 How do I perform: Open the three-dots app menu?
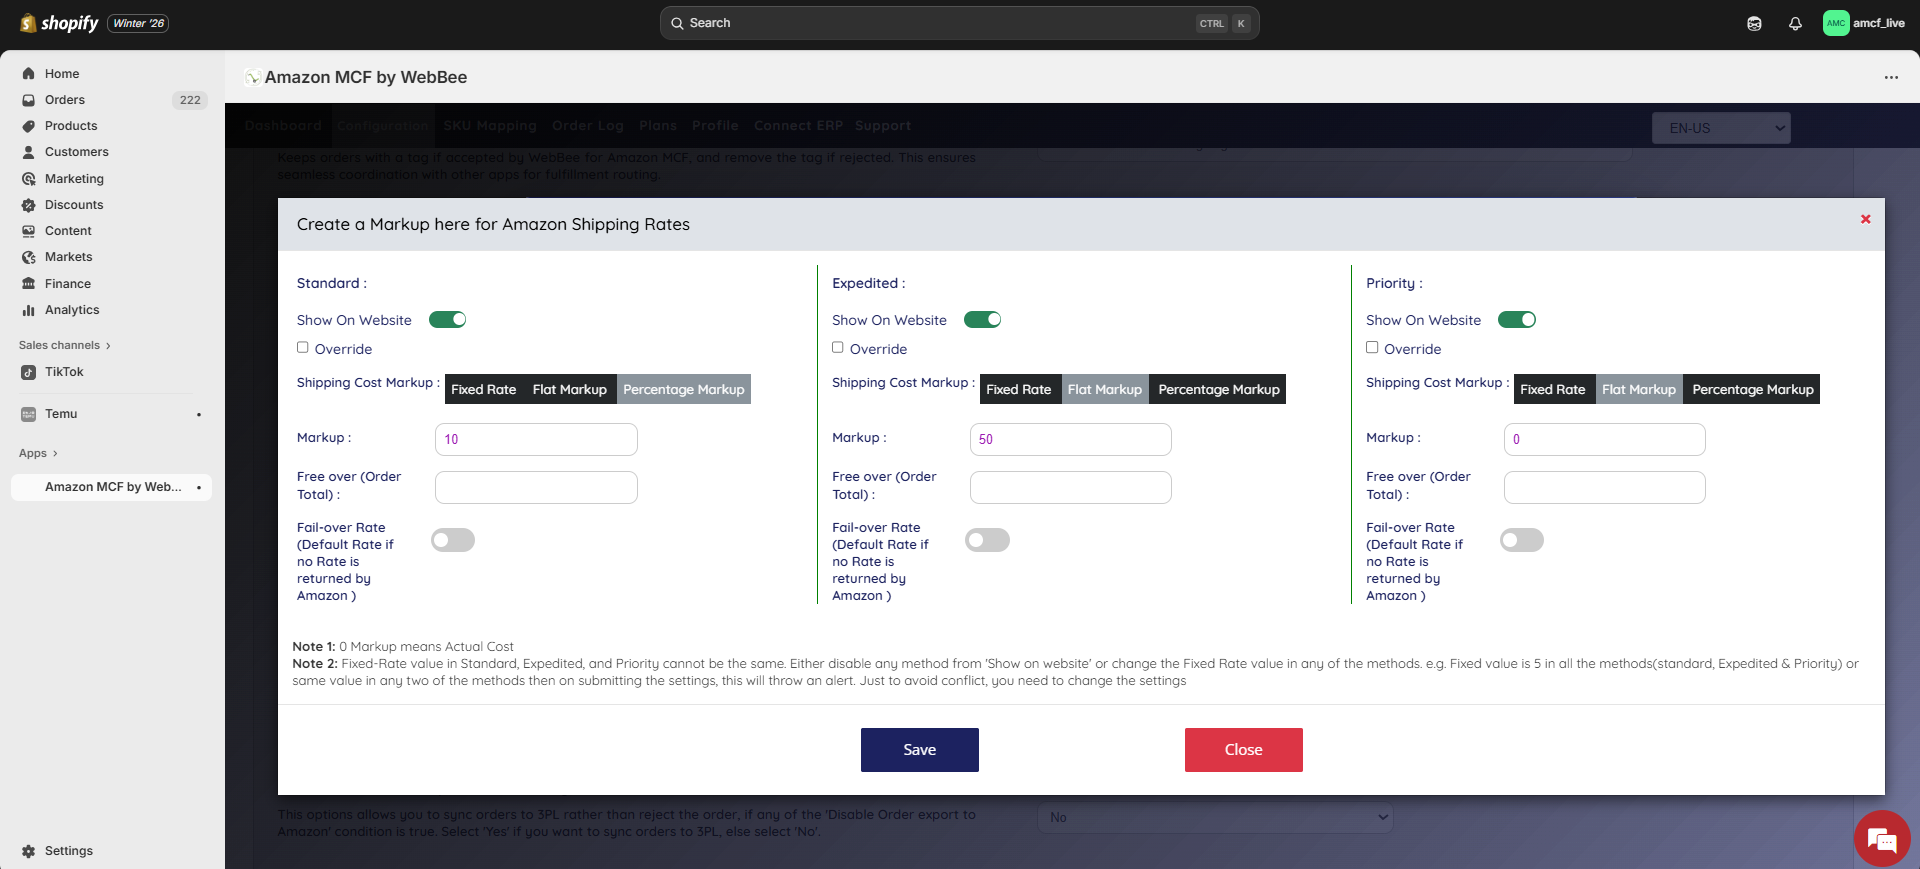tap(1891, 77)
